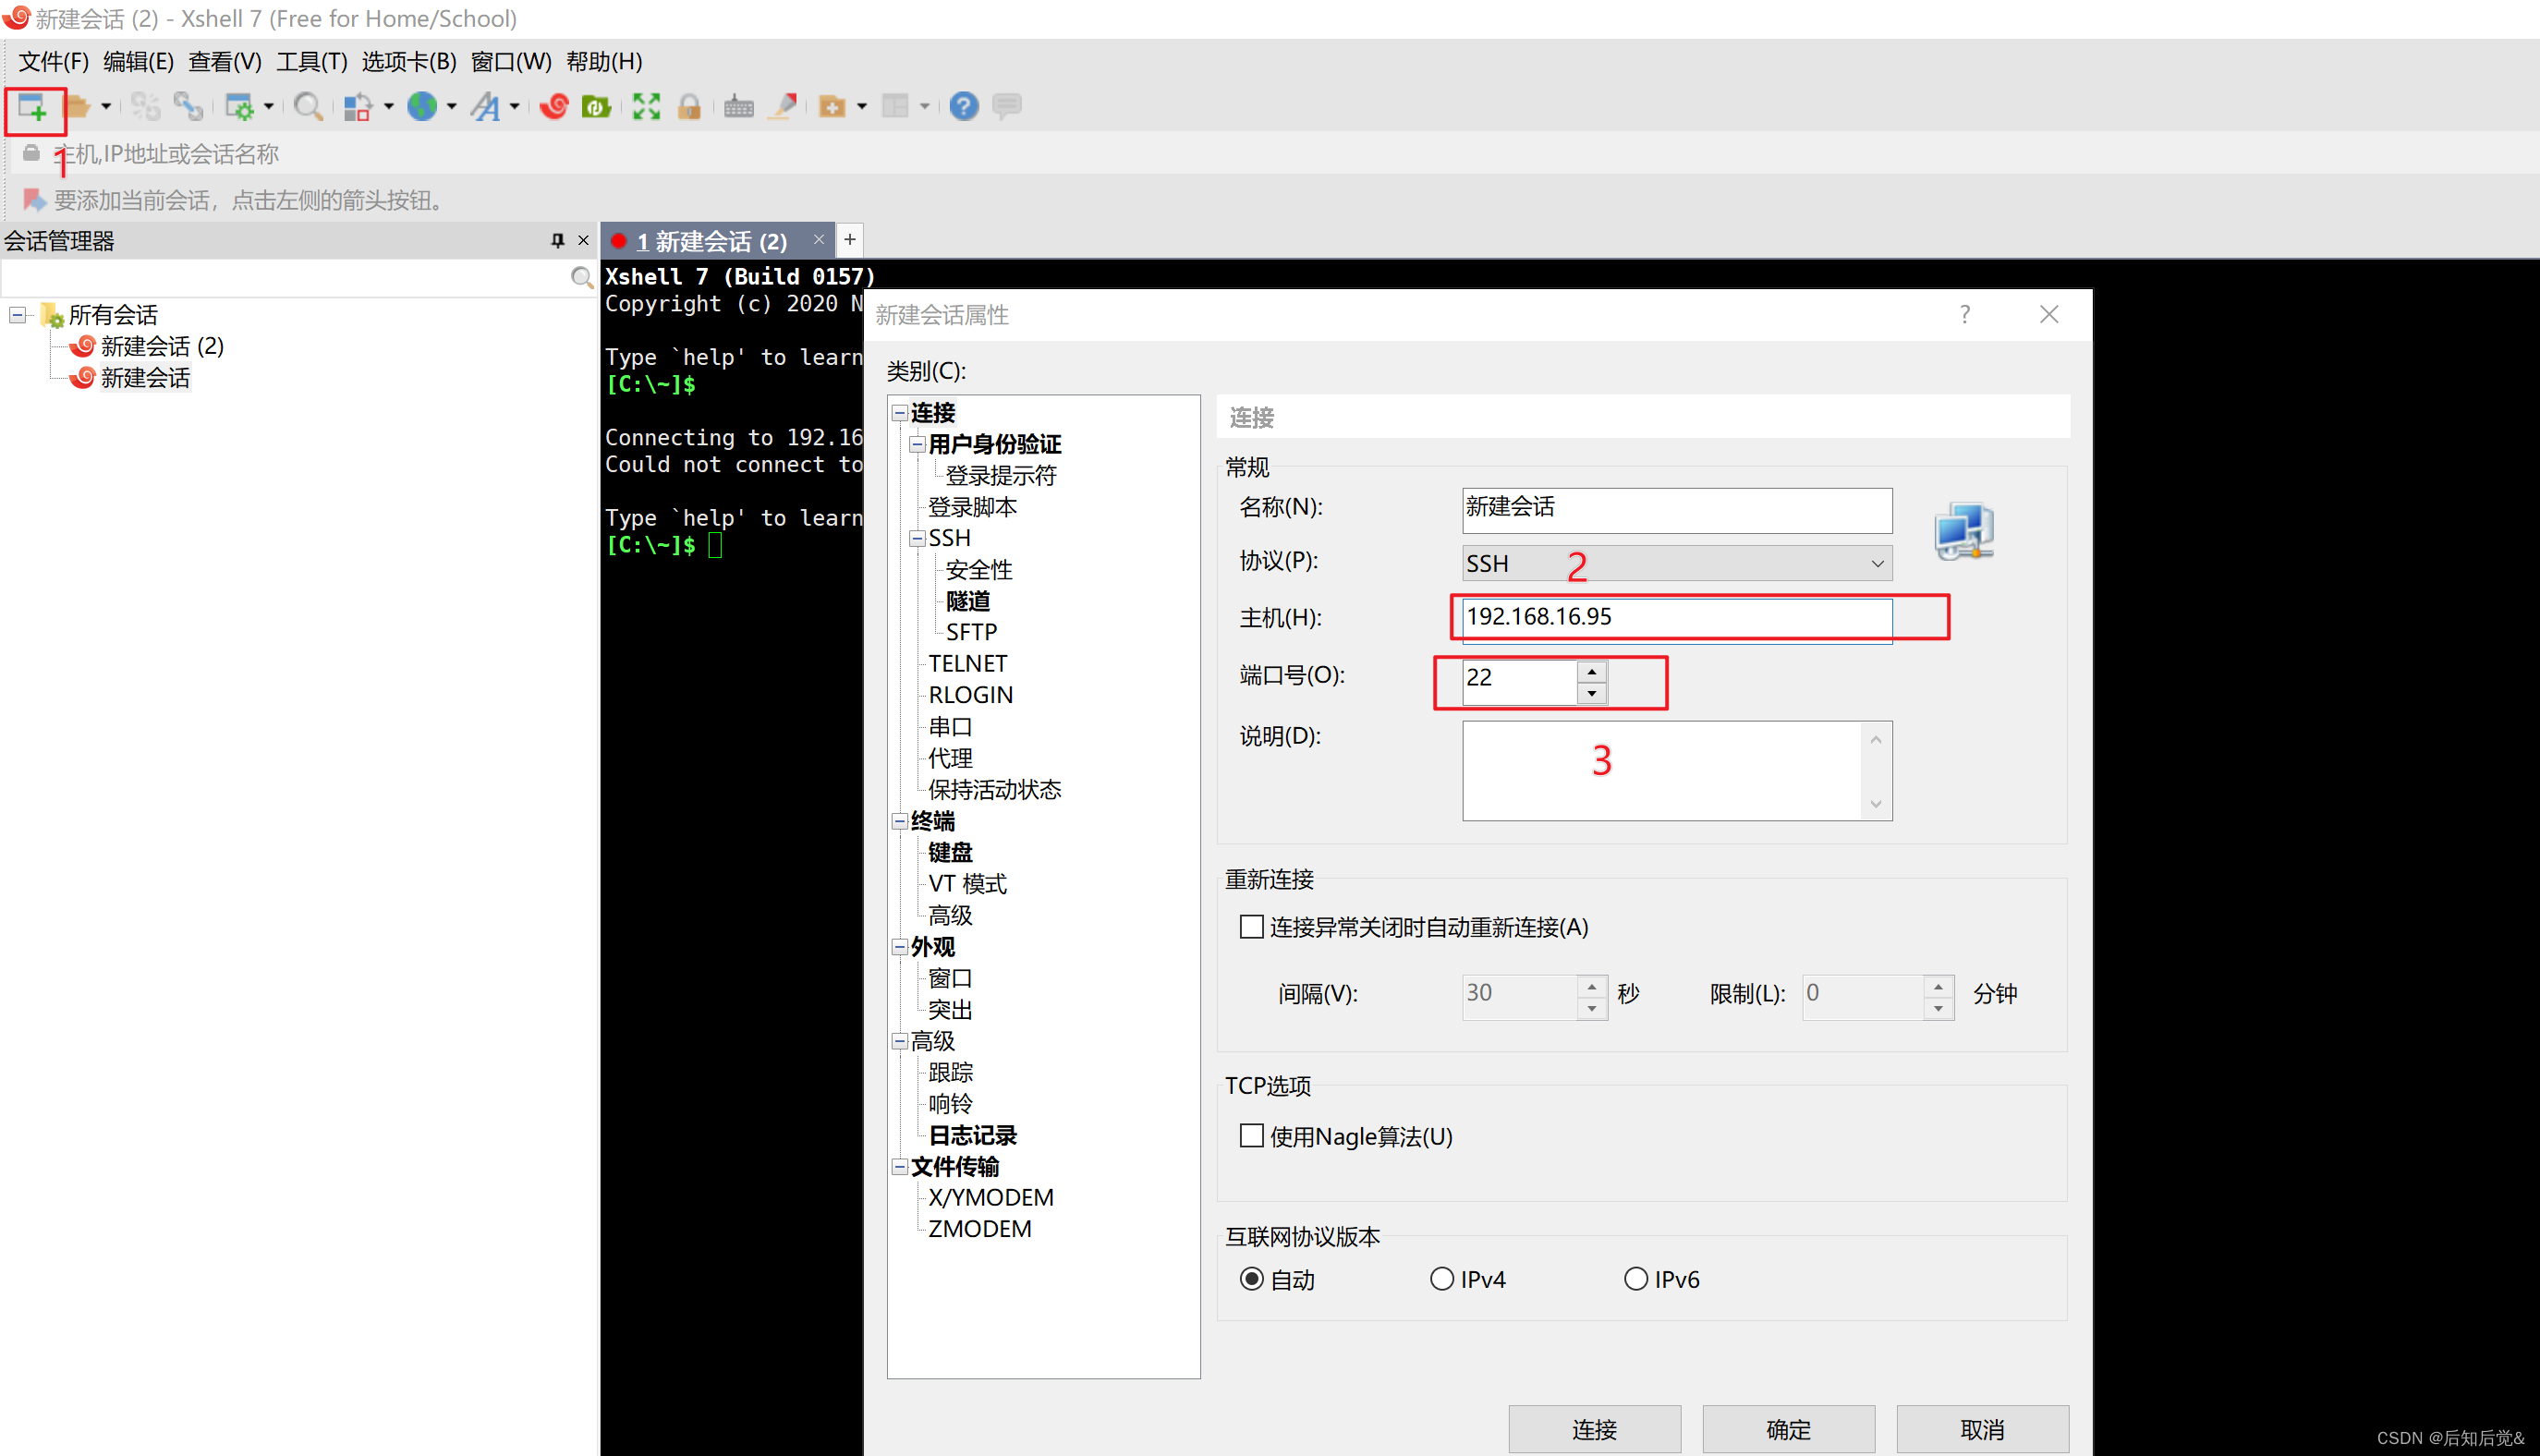Click the Find magnifier toolbar icon

click(308, 107)
